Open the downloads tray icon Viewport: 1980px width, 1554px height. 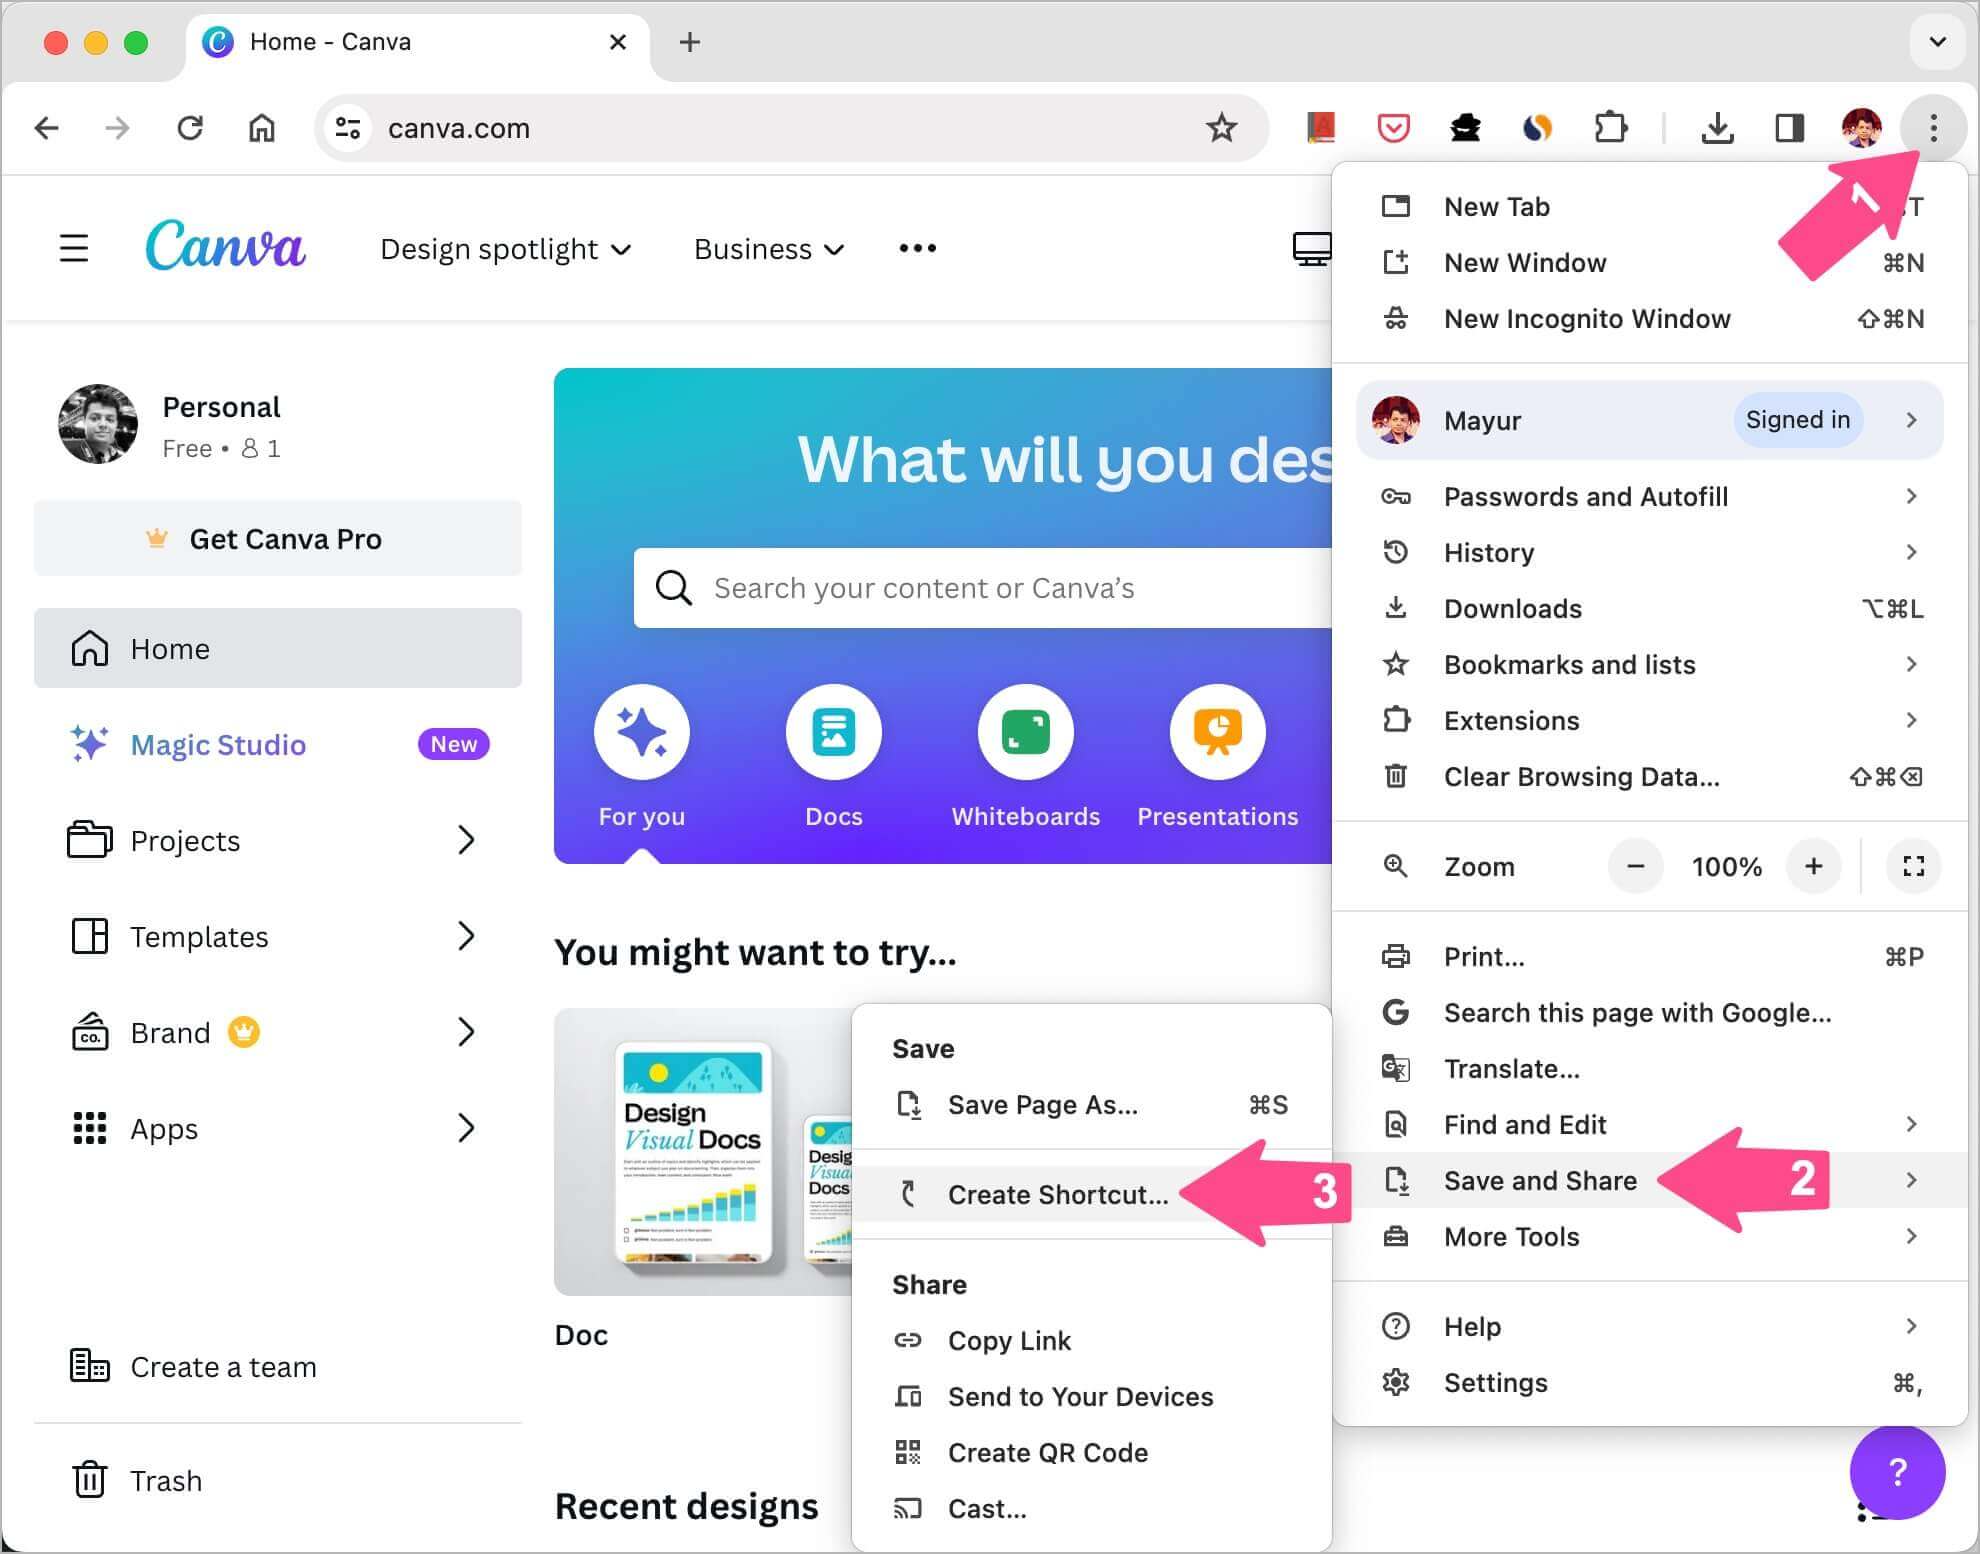[x=1717, y=128]
